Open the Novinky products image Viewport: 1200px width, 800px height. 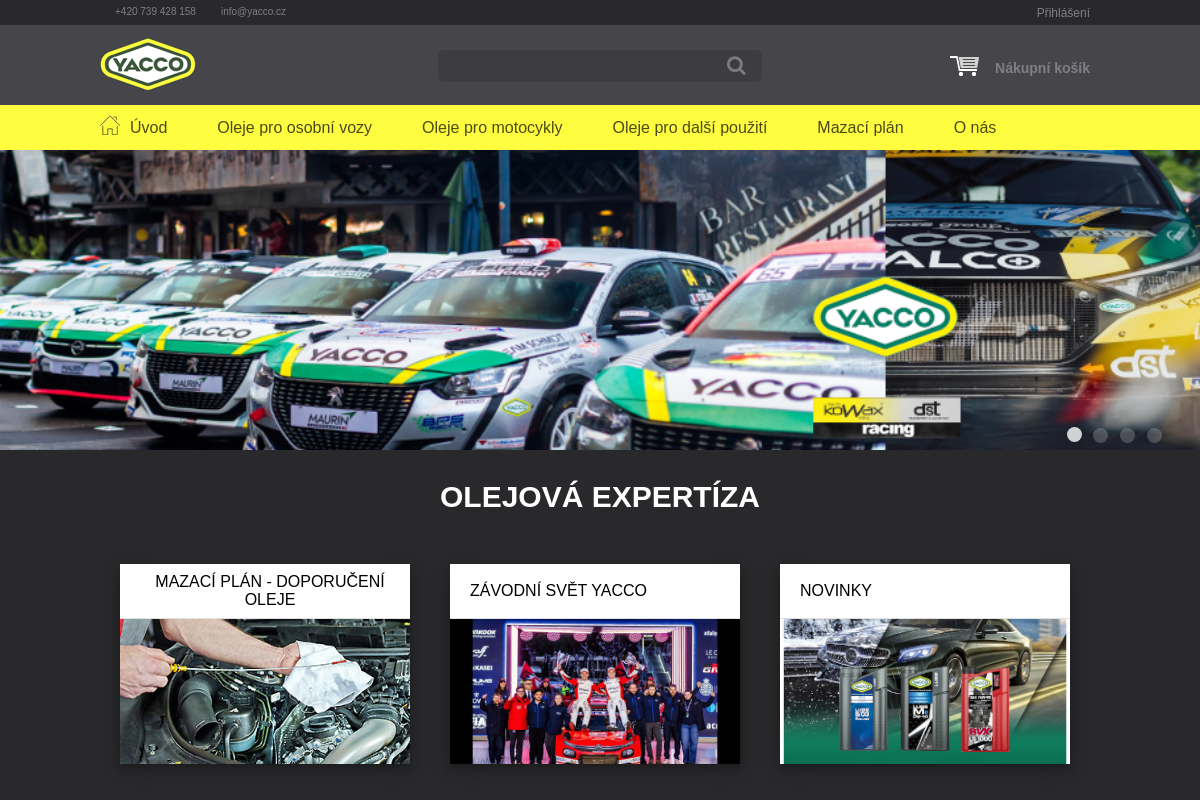pyautogui.click(x=925, y=691)
